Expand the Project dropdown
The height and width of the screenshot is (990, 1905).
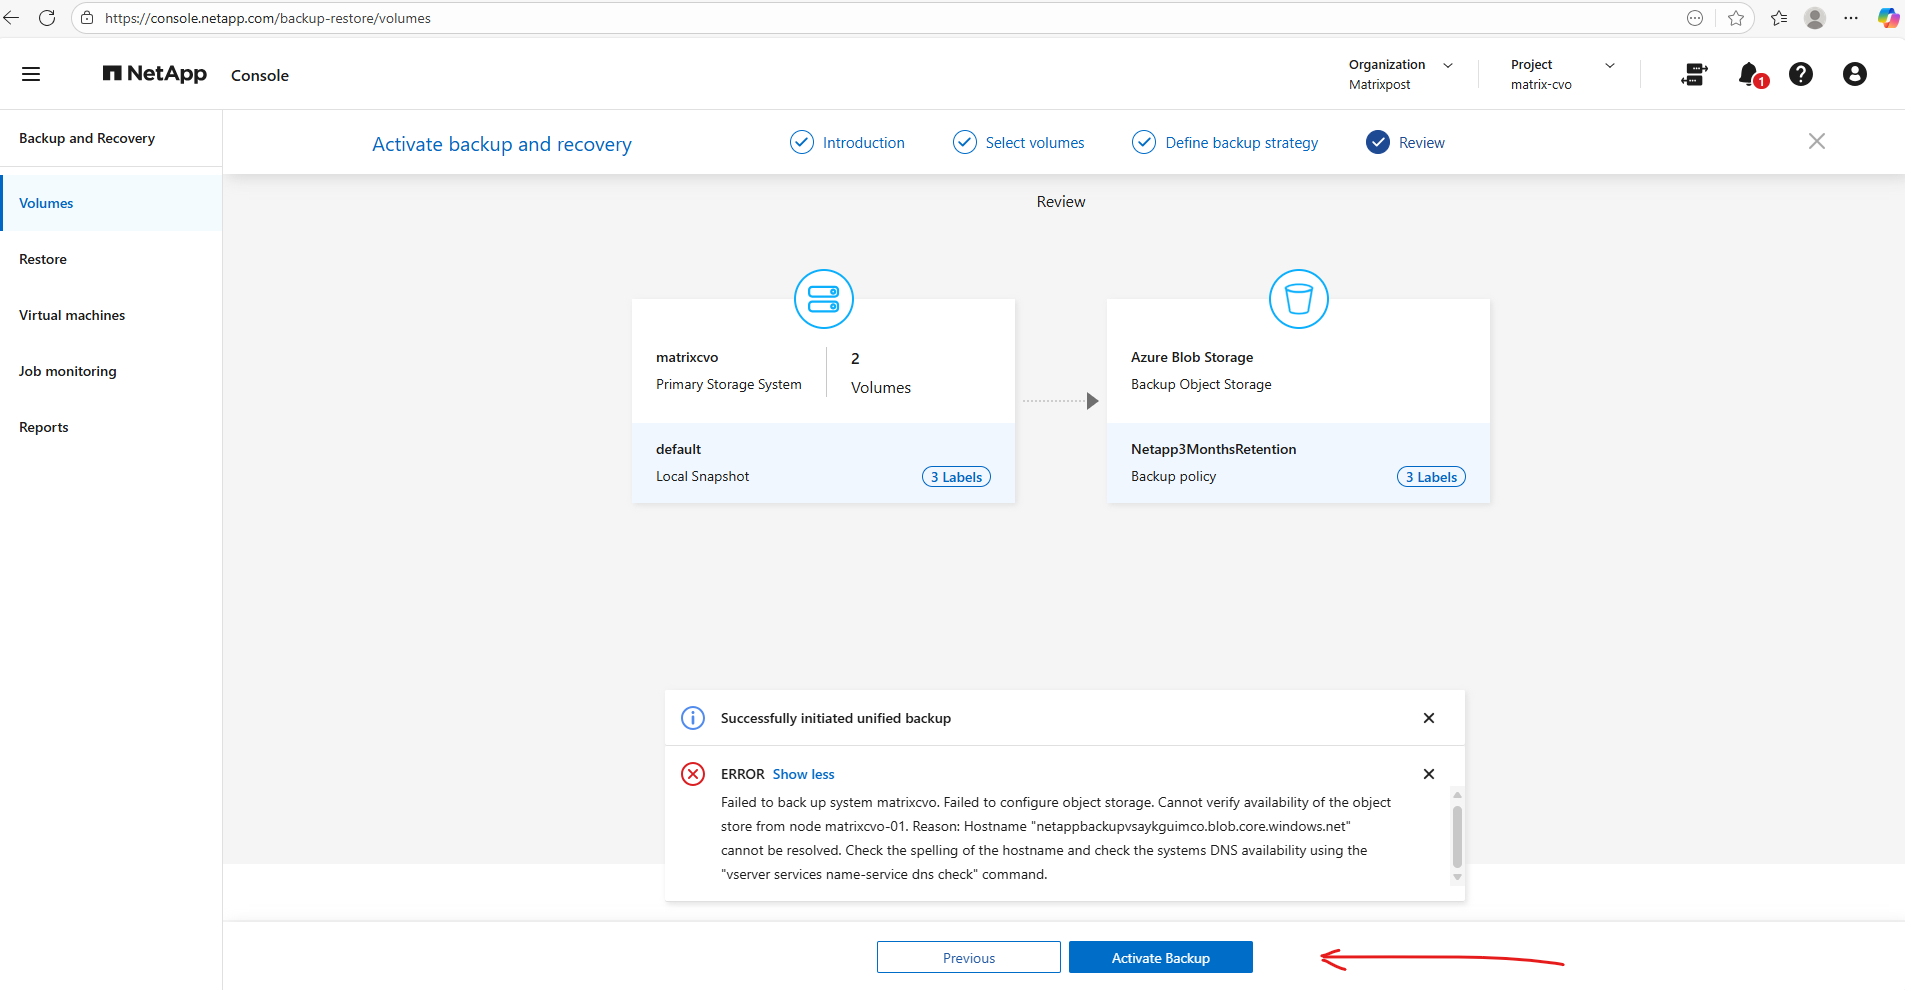(1609, 65)
